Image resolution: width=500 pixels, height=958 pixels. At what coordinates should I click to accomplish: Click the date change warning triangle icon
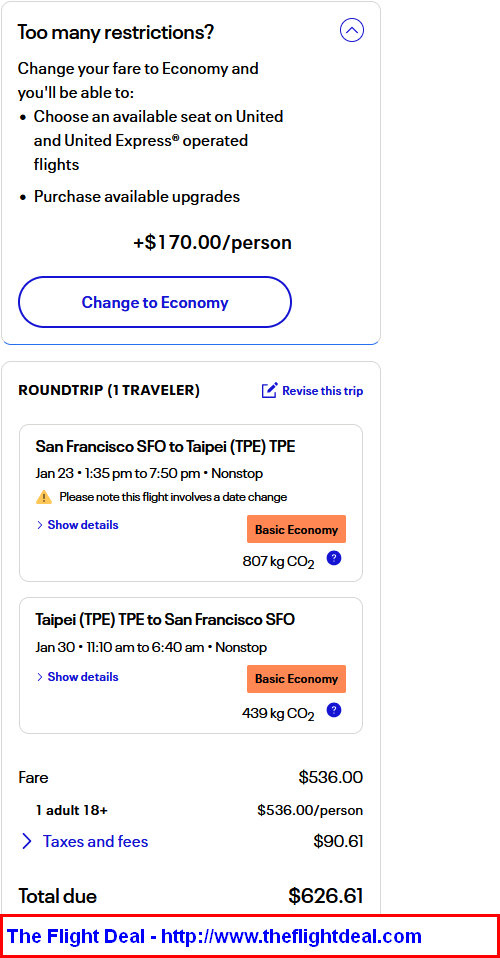coord(44,497)
